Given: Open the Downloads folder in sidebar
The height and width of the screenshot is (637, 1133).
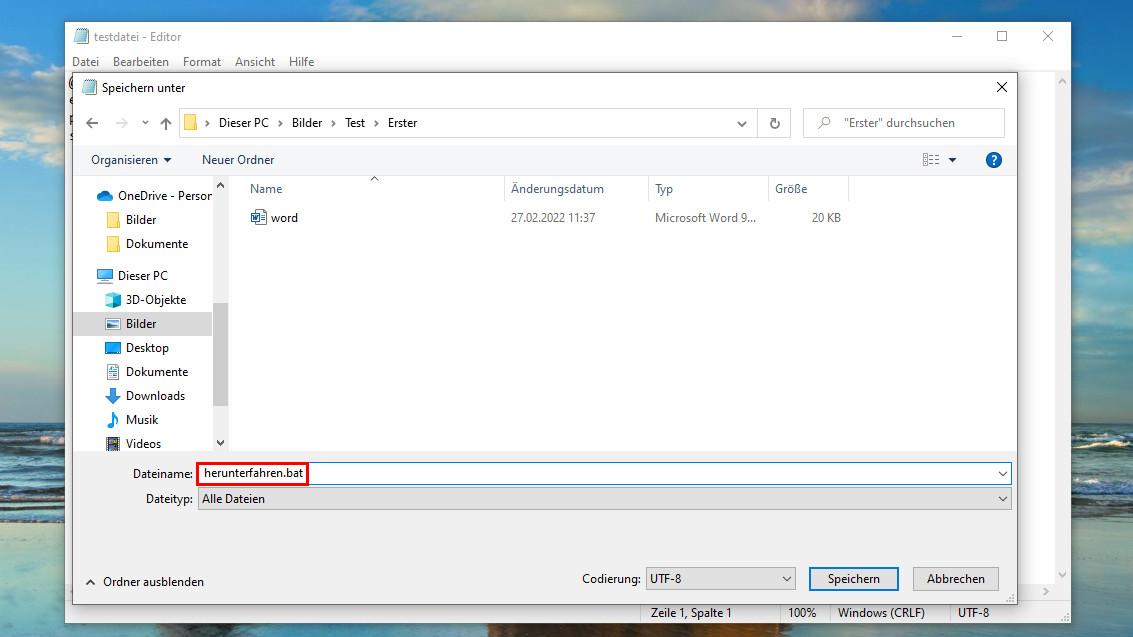Looking at the screenshot, I should (x=155, y=396).
